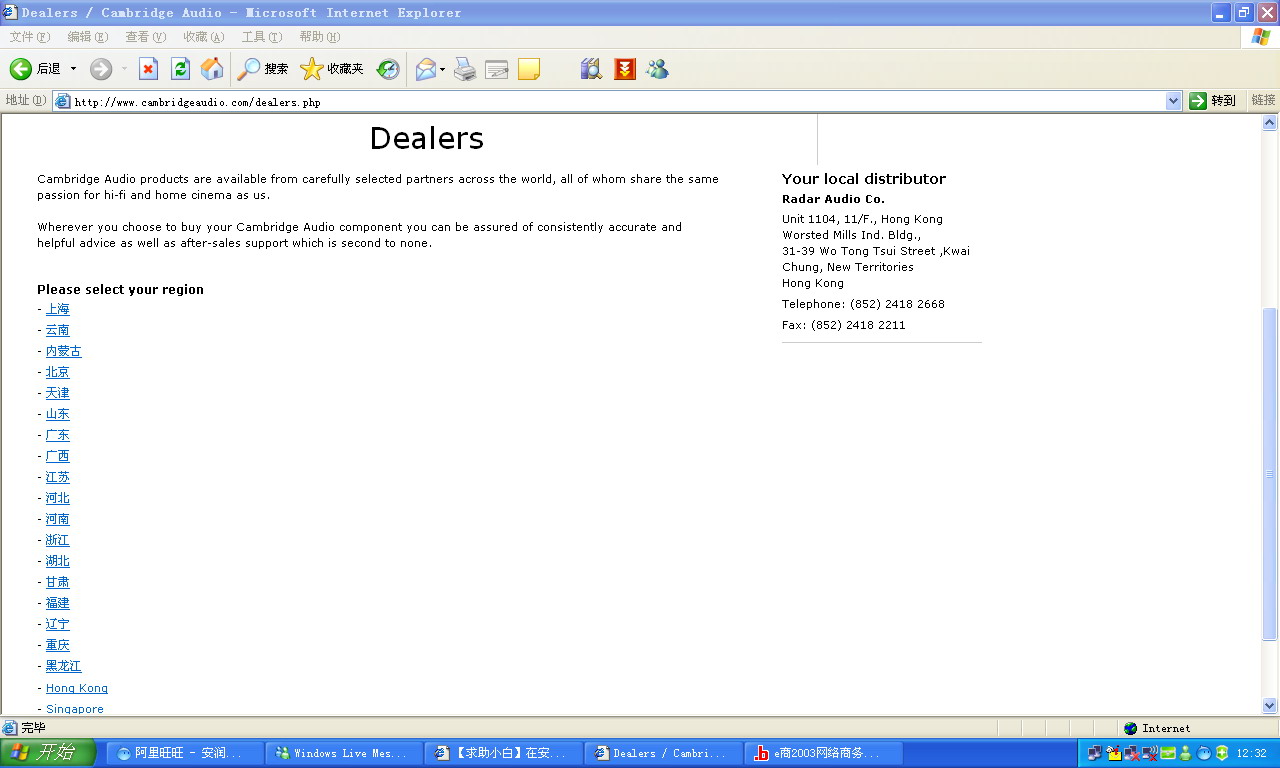Image resolution: width=1280 pixels, height=768 pixels.
Task: Stop loading with the red X icon
Action: tap(148, 69)
